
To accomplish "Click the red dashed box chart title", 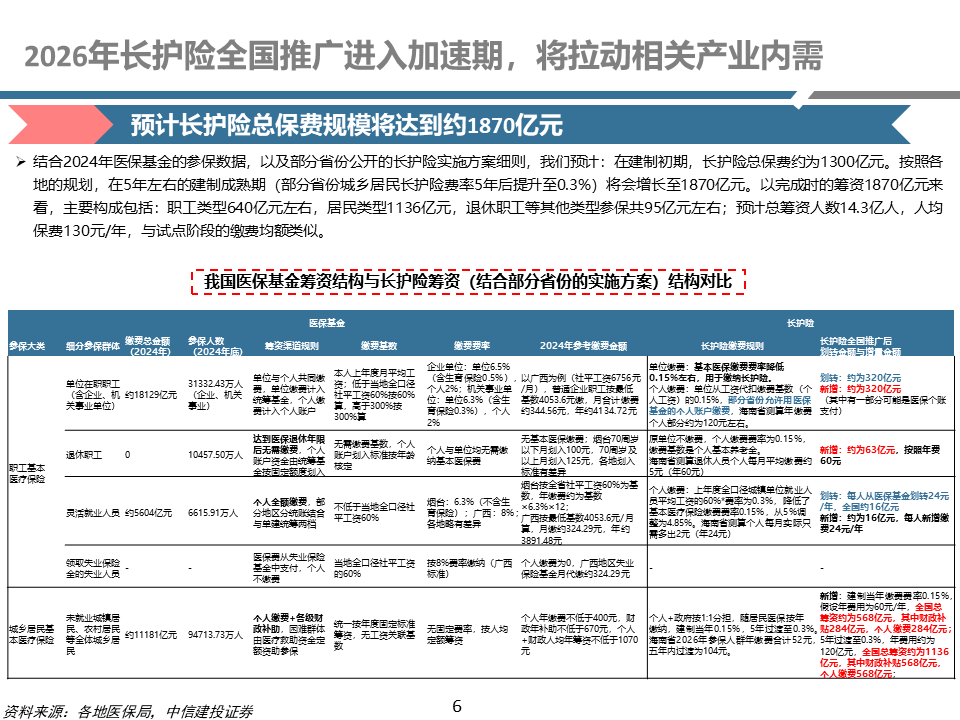I will click(x=468, y=282).
